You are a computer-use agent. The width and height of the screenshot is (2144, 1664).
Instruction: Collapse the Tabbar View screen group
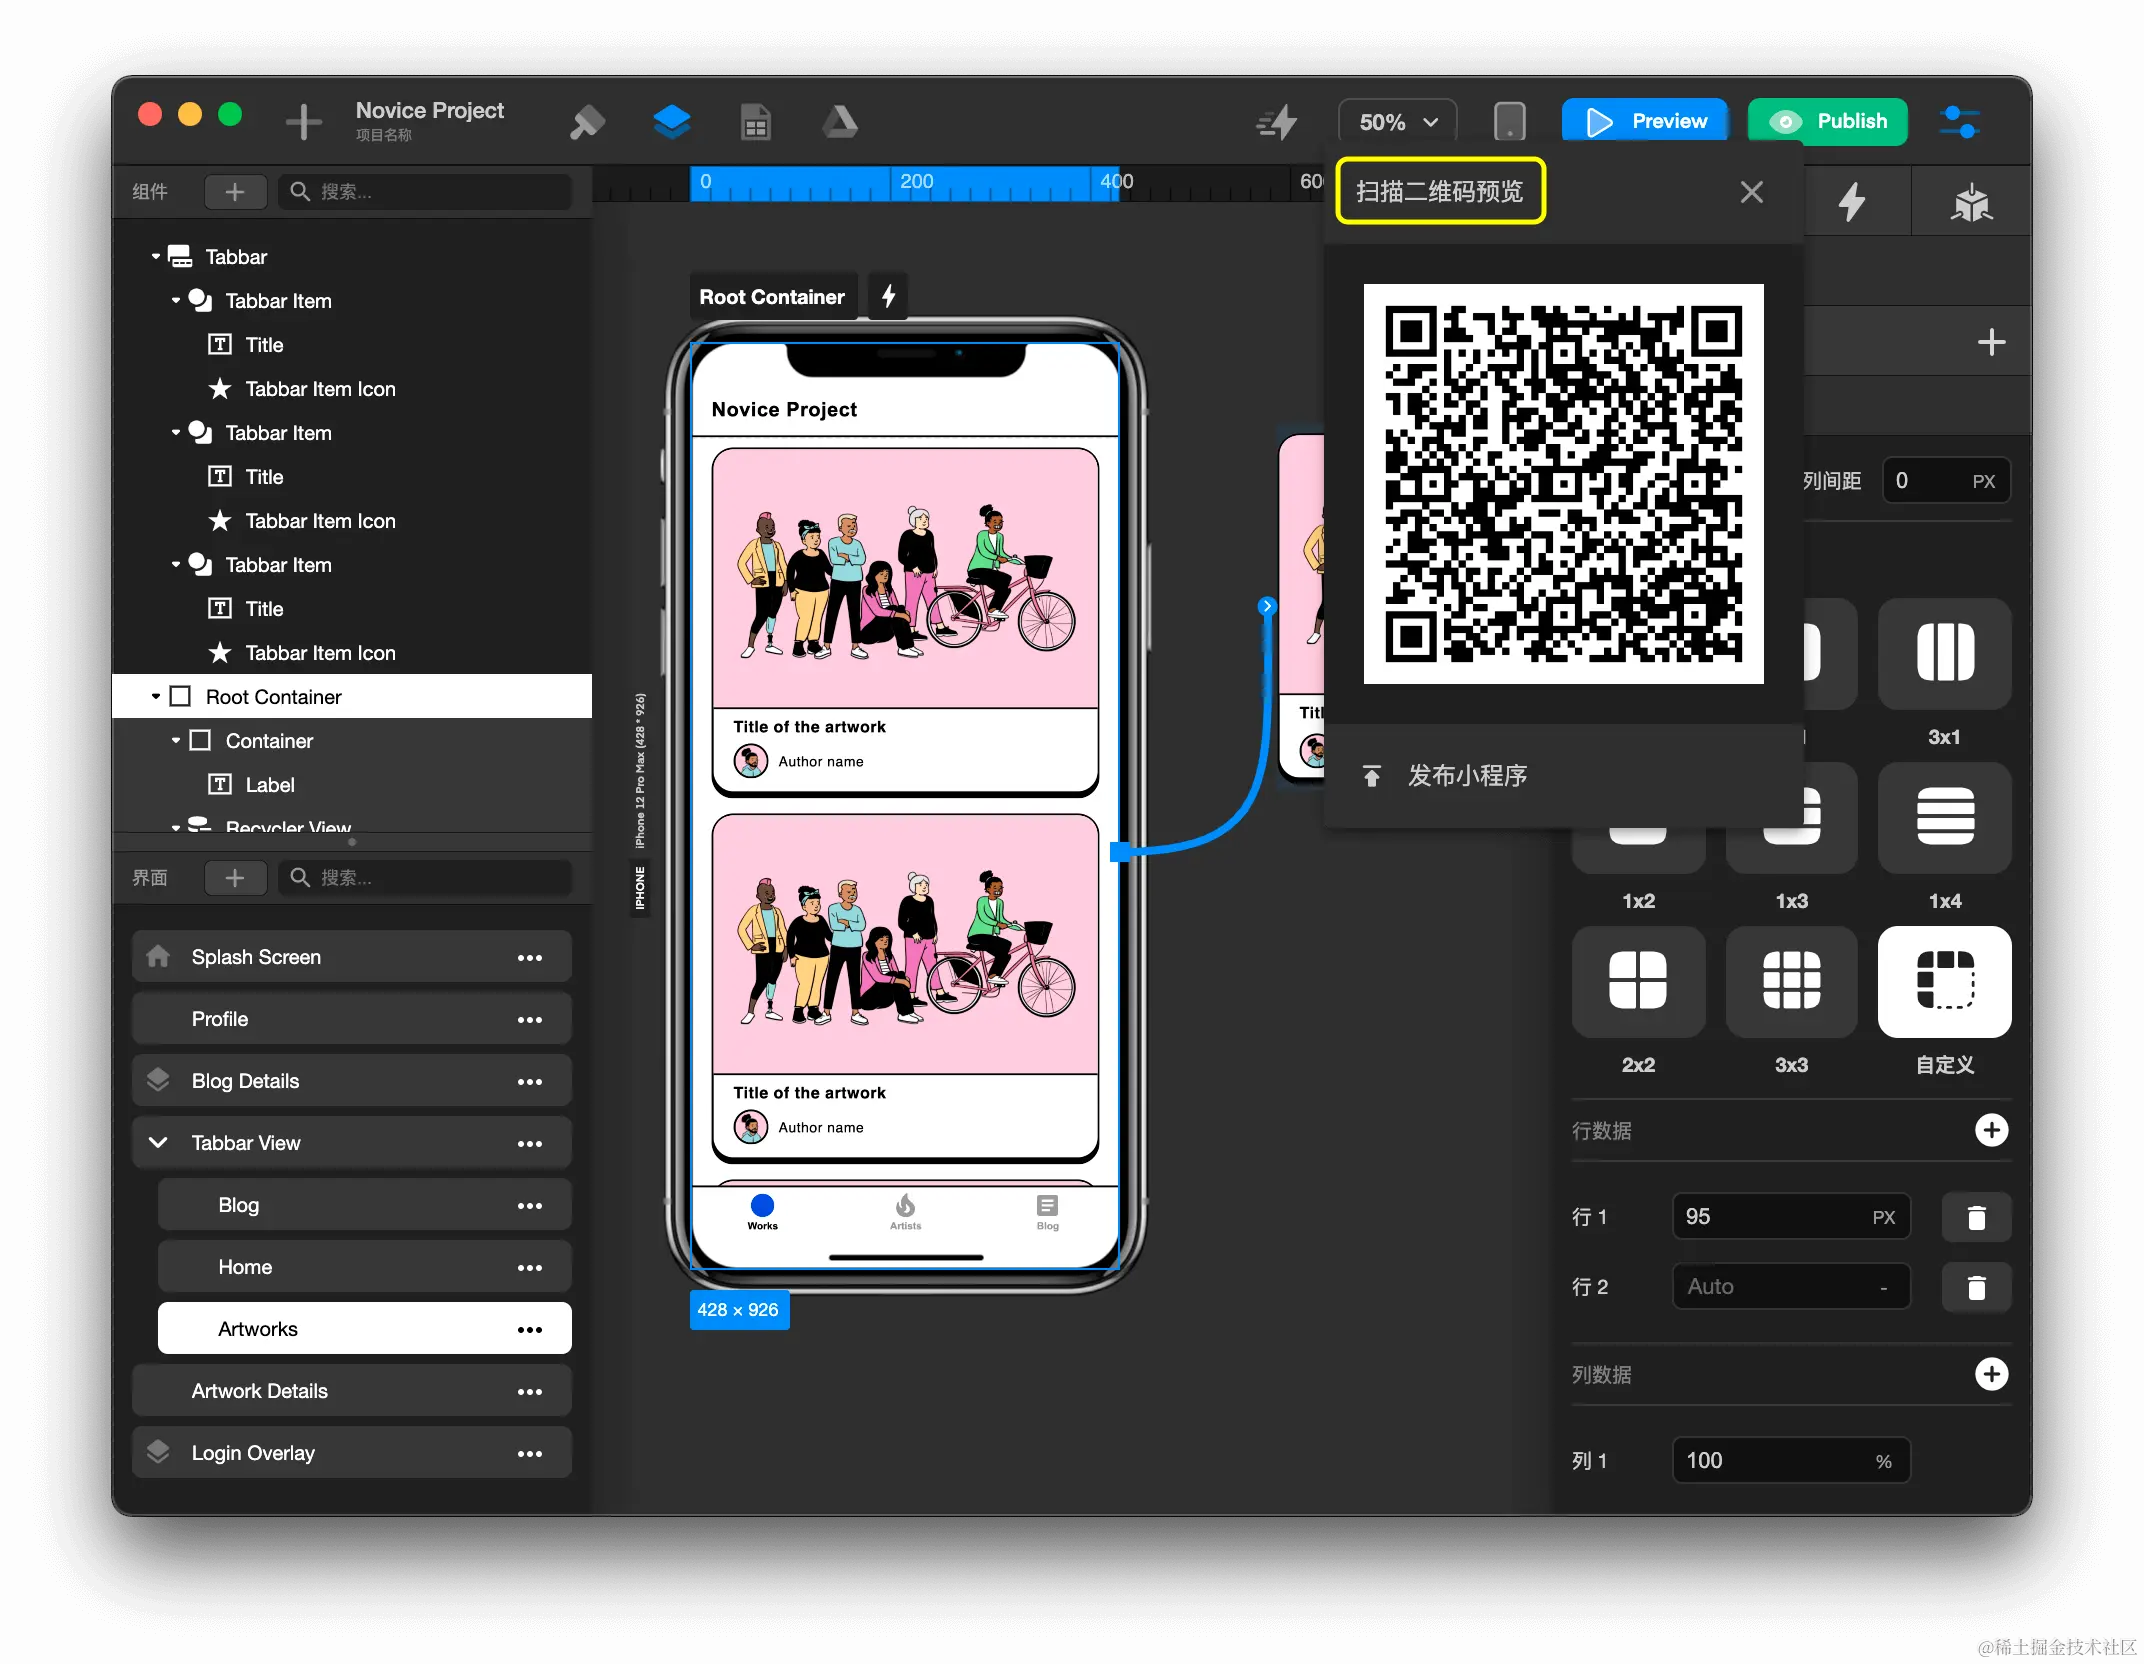tap(158, 1142)
